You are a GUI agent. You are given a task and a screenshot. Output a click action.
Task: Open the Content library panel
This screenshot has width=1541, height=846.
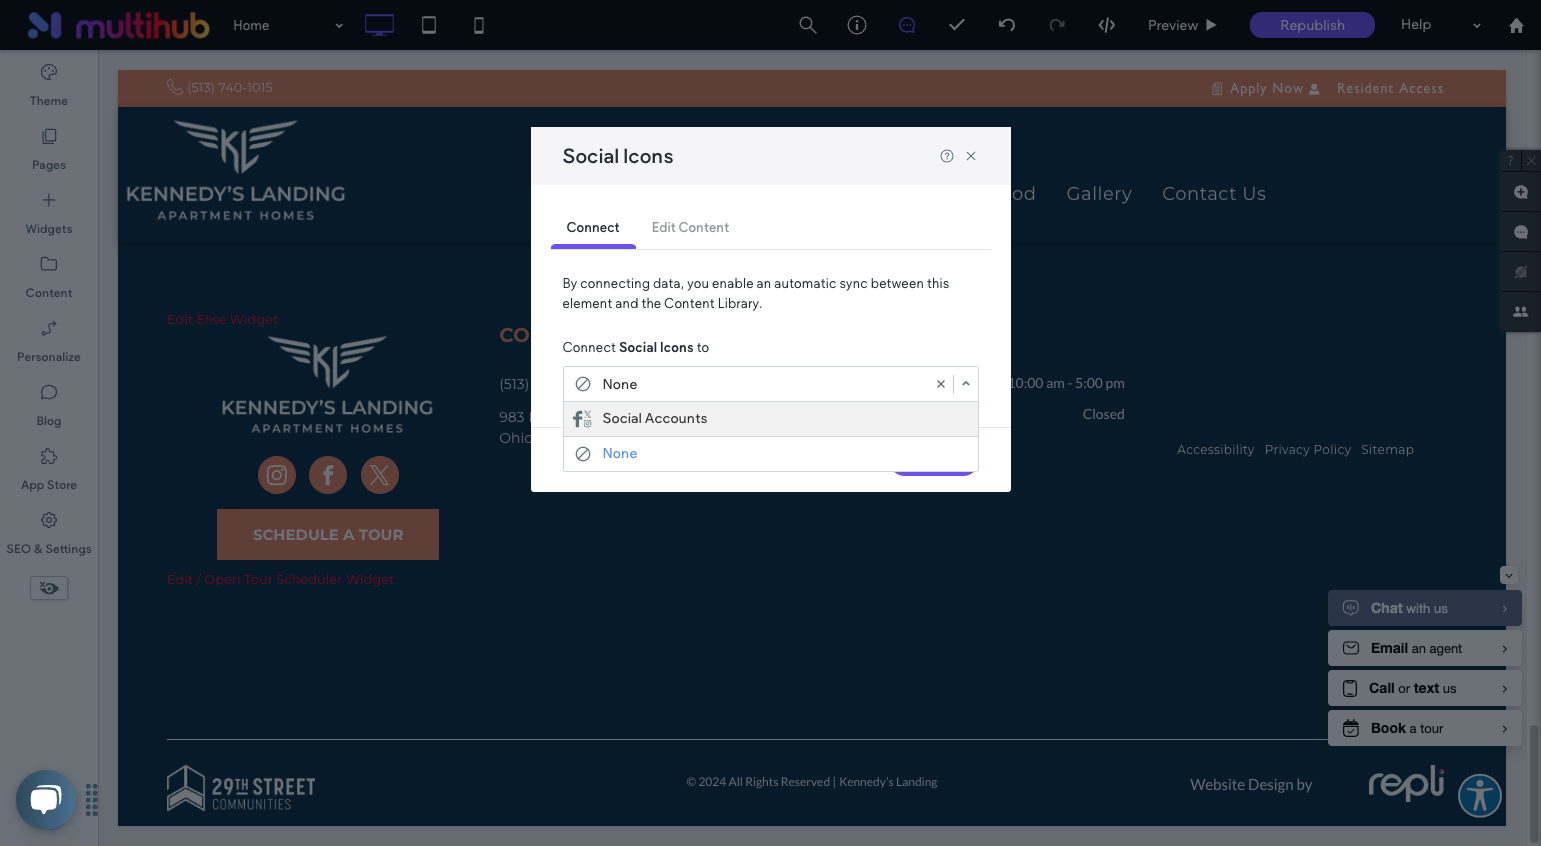point(48,277)
